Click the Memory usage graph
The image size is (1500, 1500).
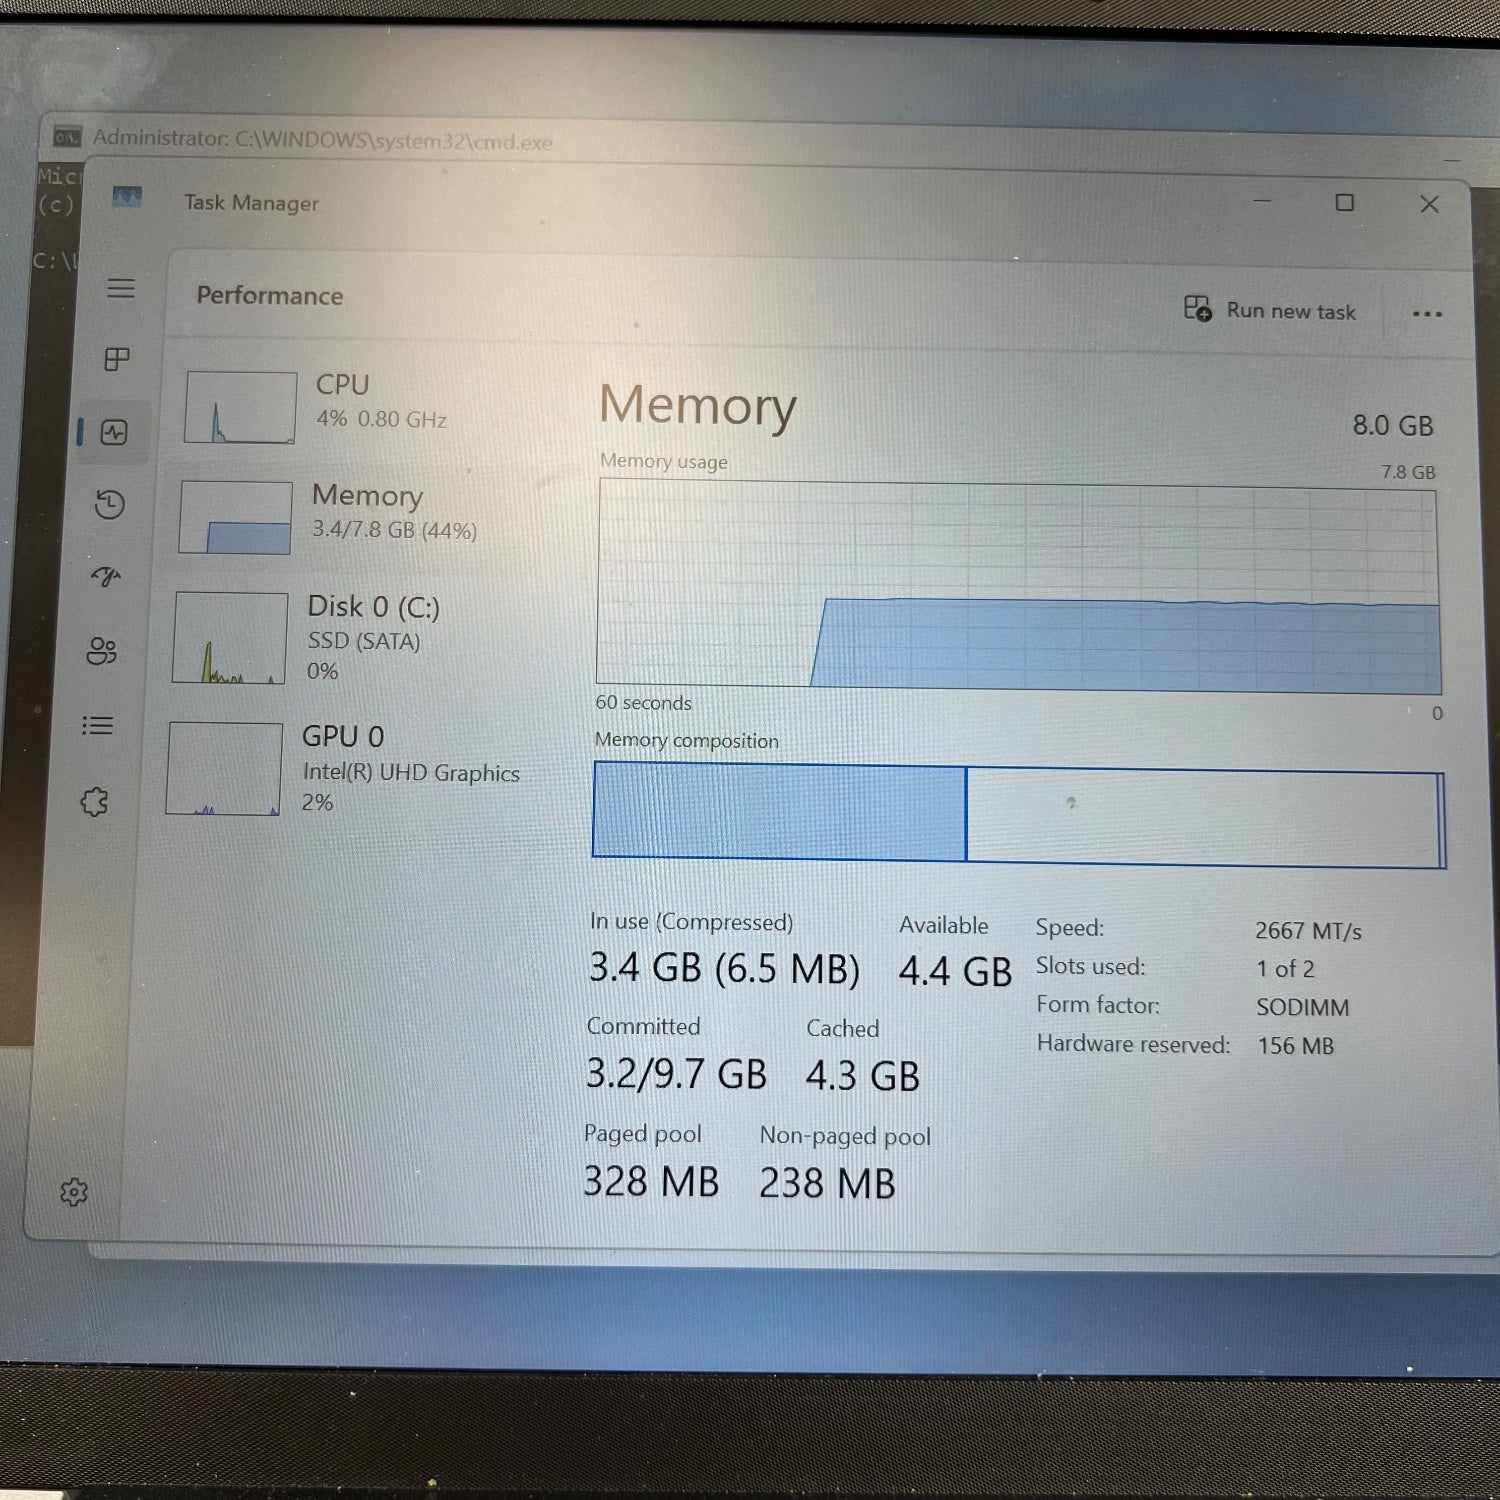1017,587
